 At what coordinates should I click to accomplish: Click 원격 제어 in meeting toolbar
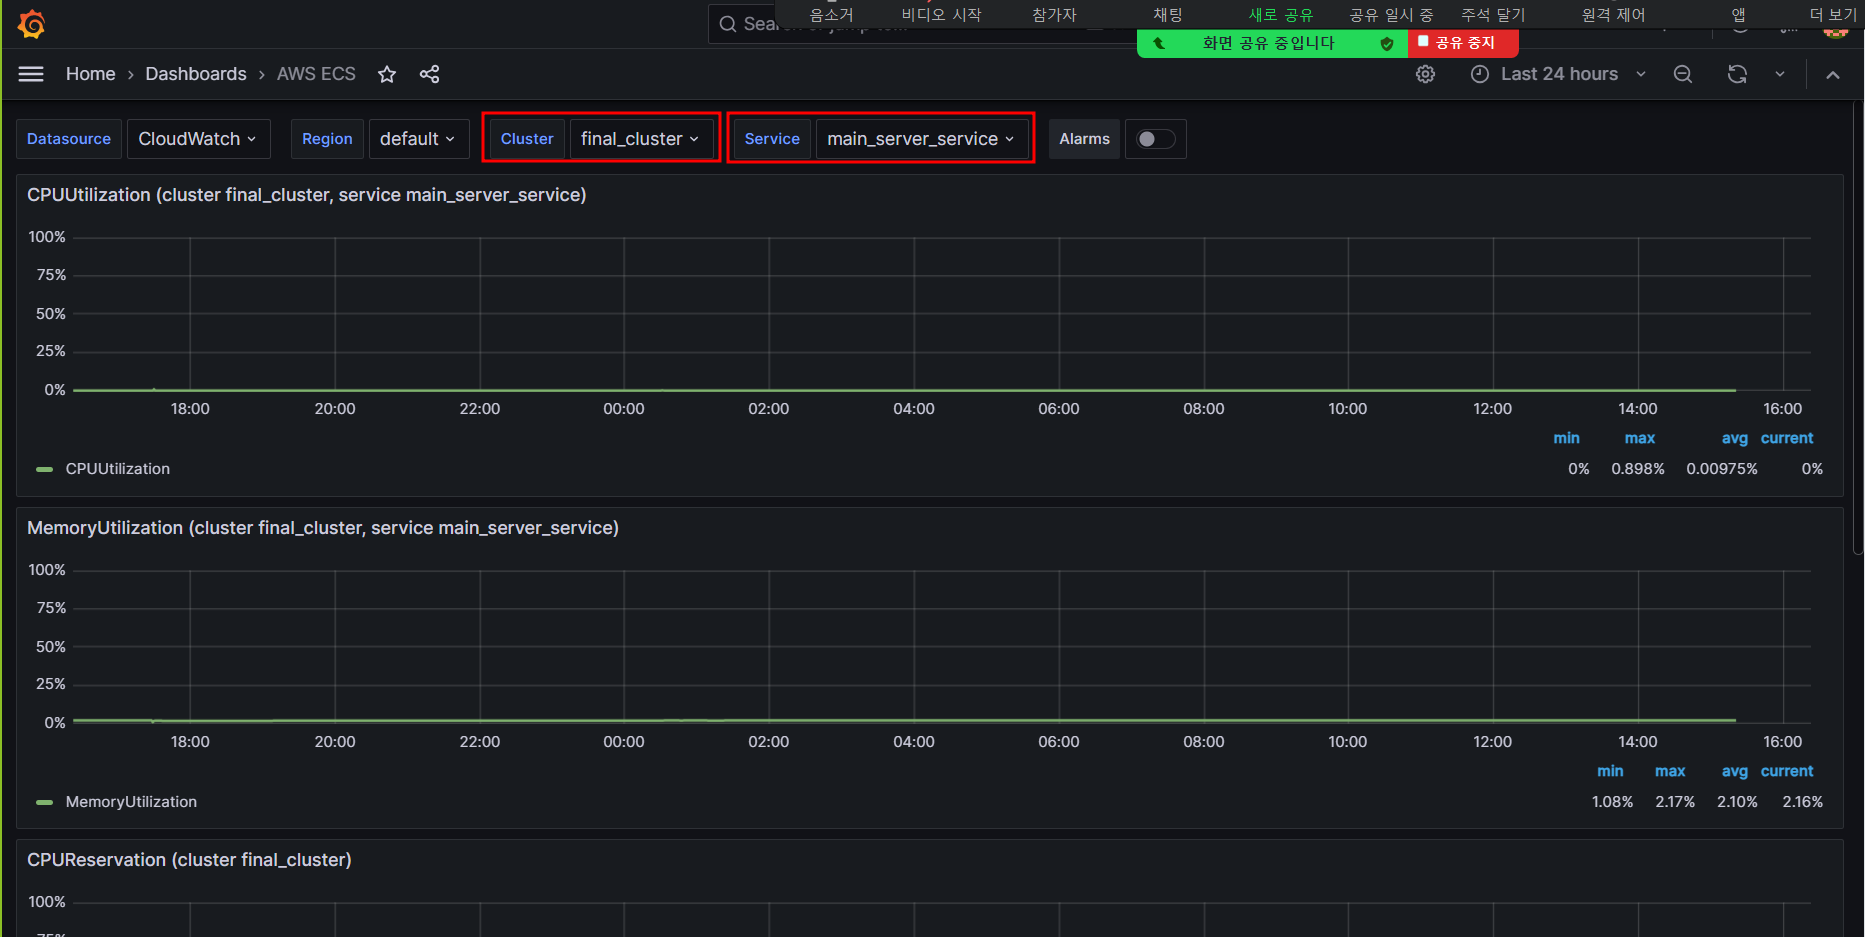pyautogui.click(x=1613, y=15)
